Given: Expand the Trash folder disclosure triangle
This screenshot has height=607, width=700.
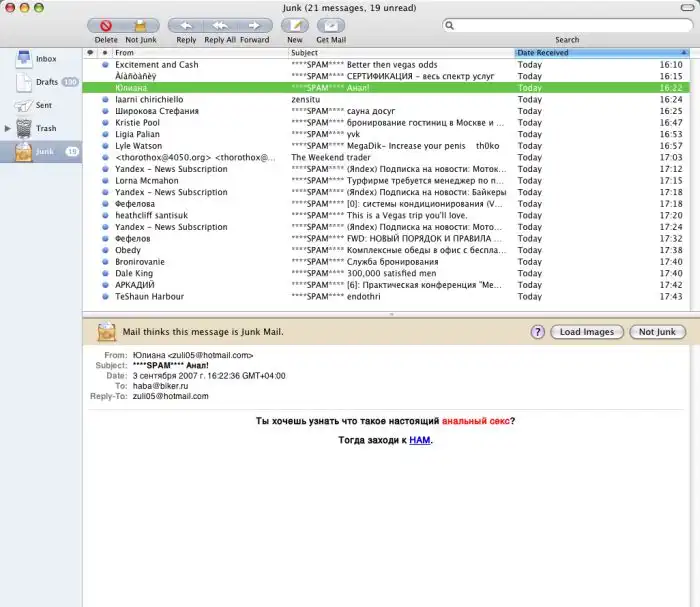Looking at the screenshot, I should pyautogui.click(x=8, y=128).
